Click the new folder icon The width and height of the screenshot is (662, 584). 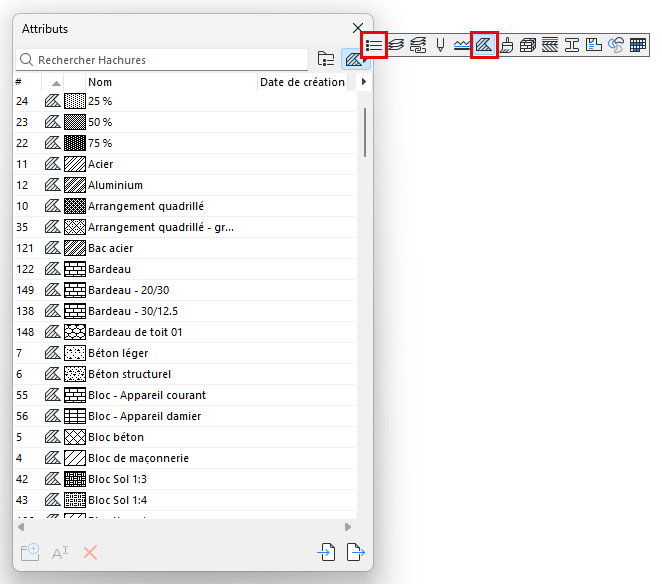pos(30,552)
